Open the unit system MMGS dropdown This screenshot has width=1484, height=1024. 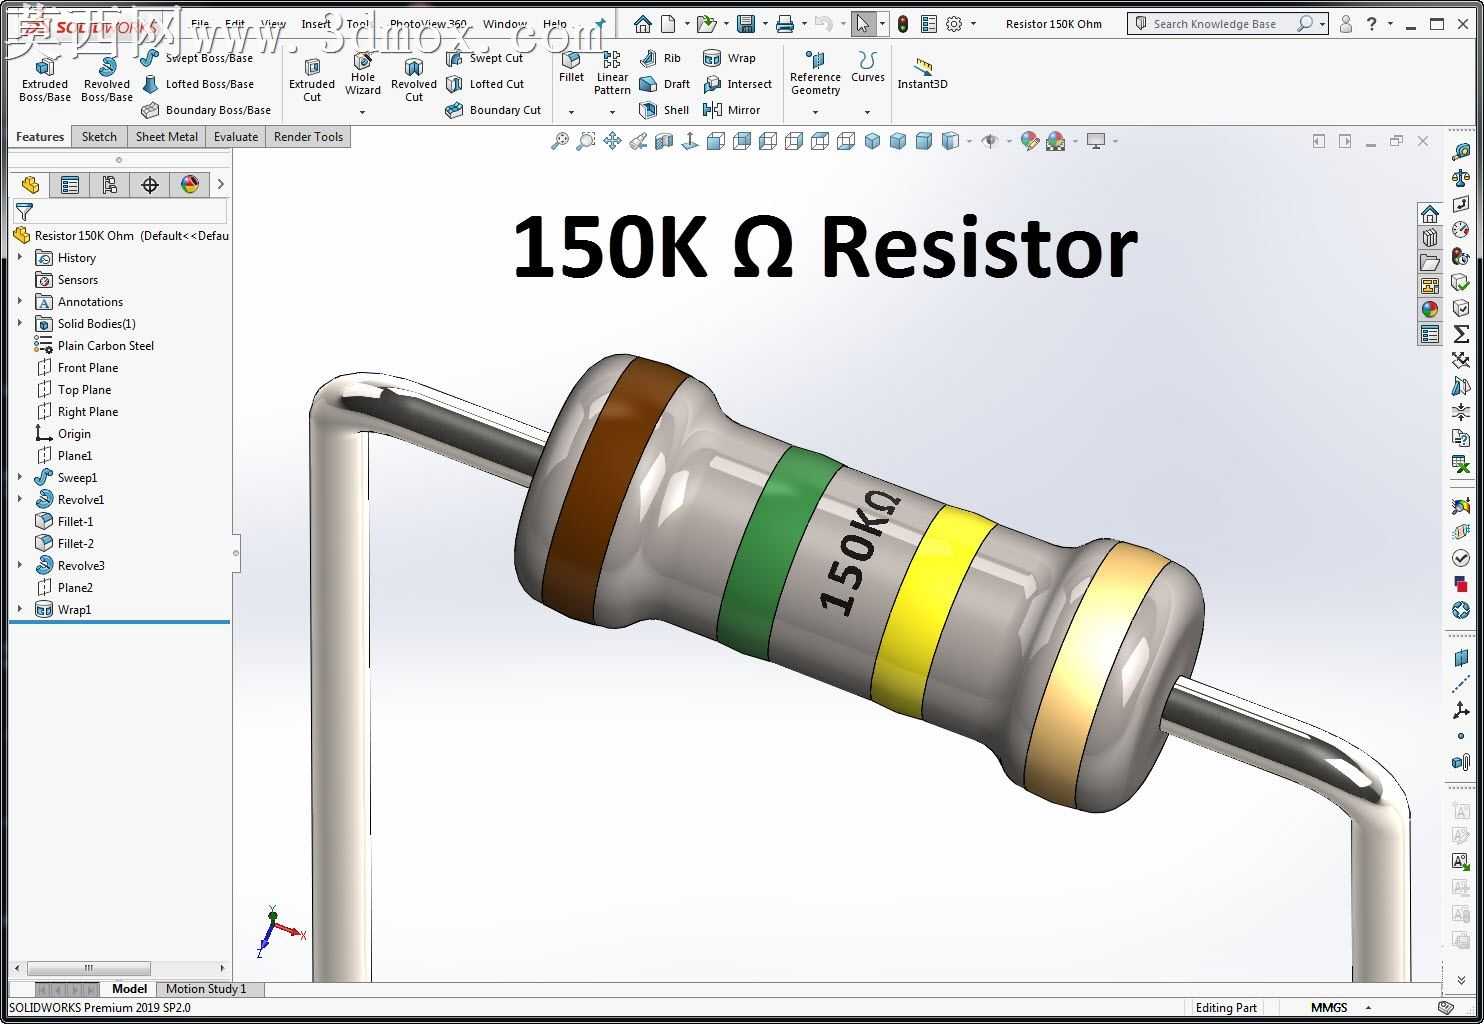point(1368,1008)
